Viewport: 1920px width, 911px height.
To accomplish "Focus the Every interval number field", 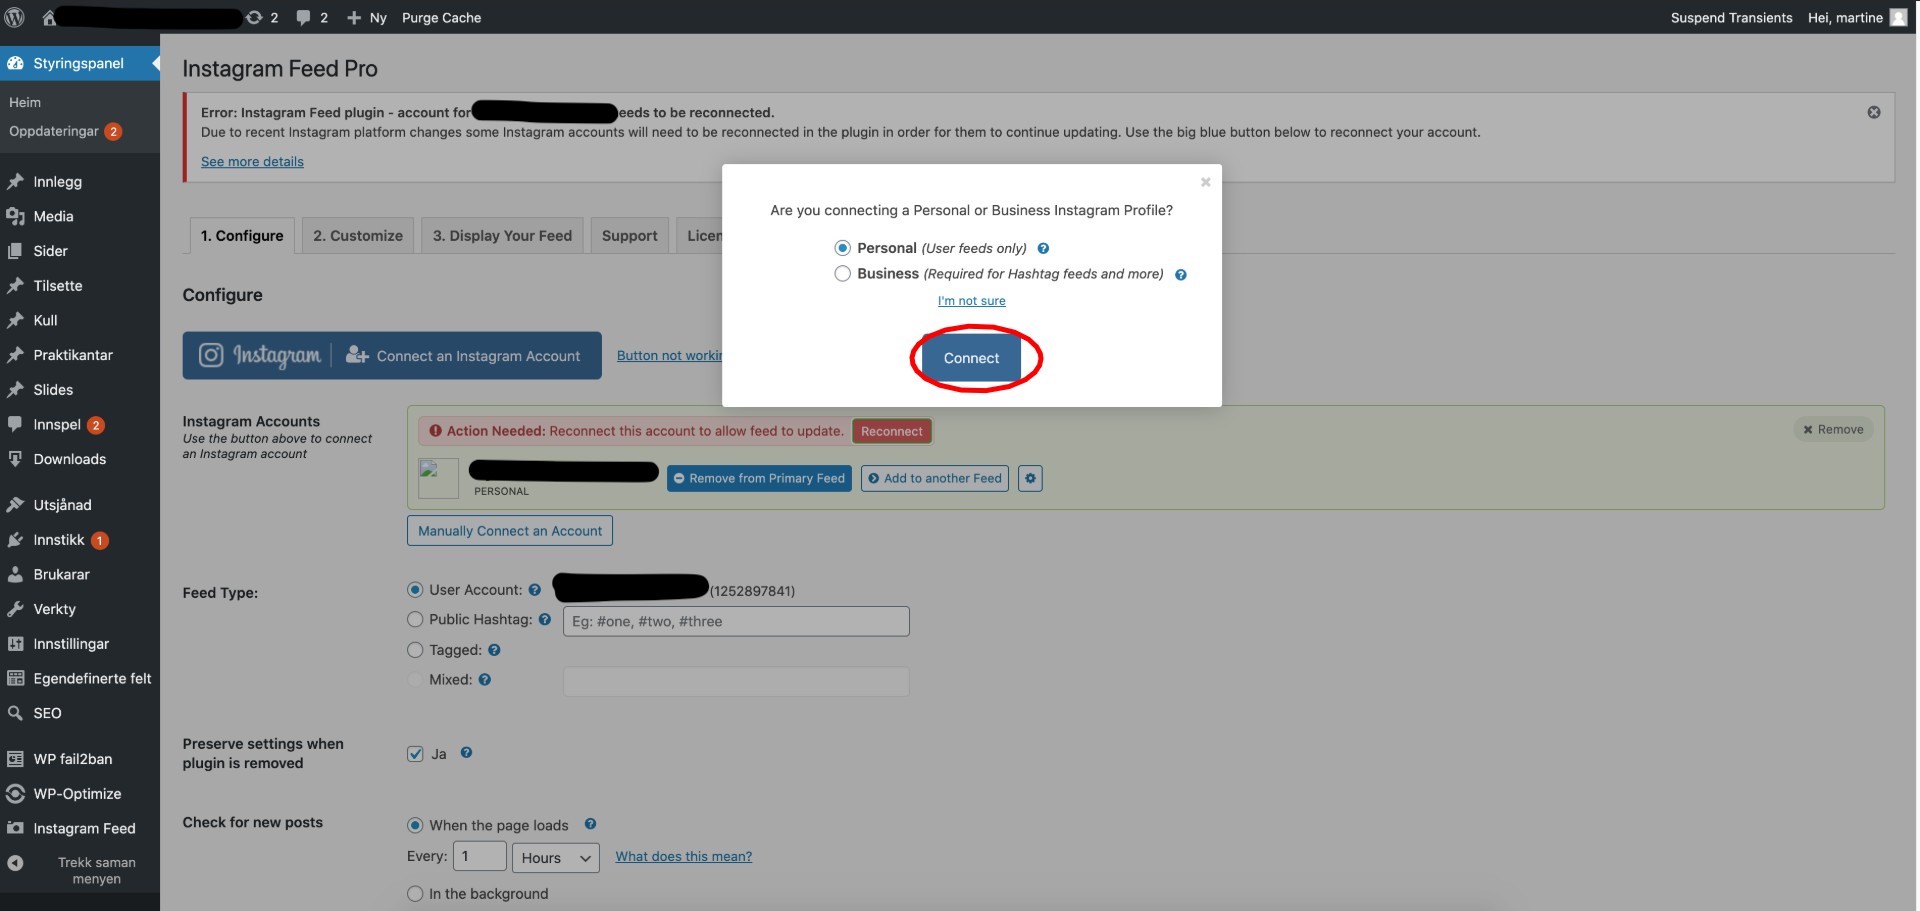I will (x=480, y=856).
